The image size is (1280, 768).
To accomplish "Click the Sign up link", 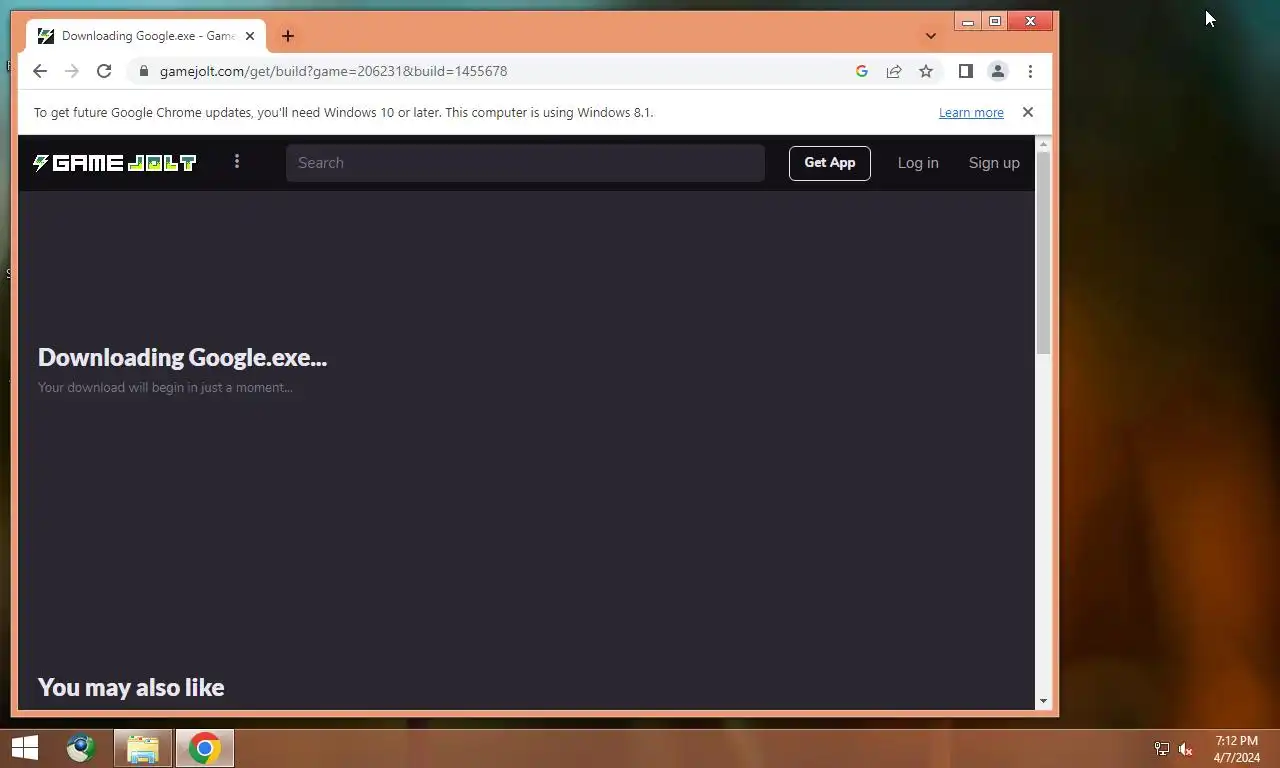I will [x=994, y=163].
